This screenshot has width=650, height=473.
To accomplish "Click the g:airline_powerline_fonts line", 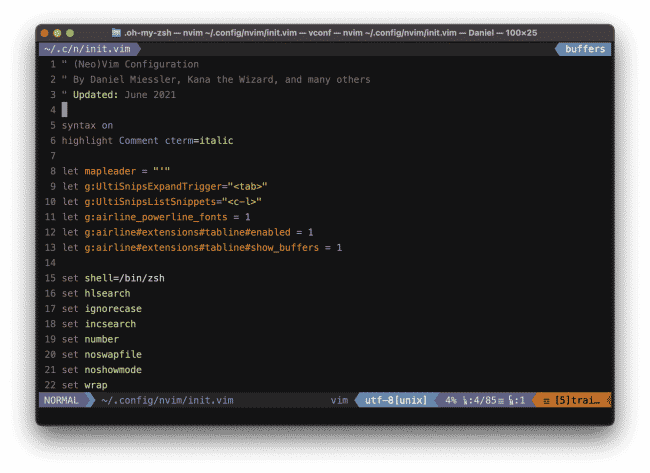I will click(156, 217).
